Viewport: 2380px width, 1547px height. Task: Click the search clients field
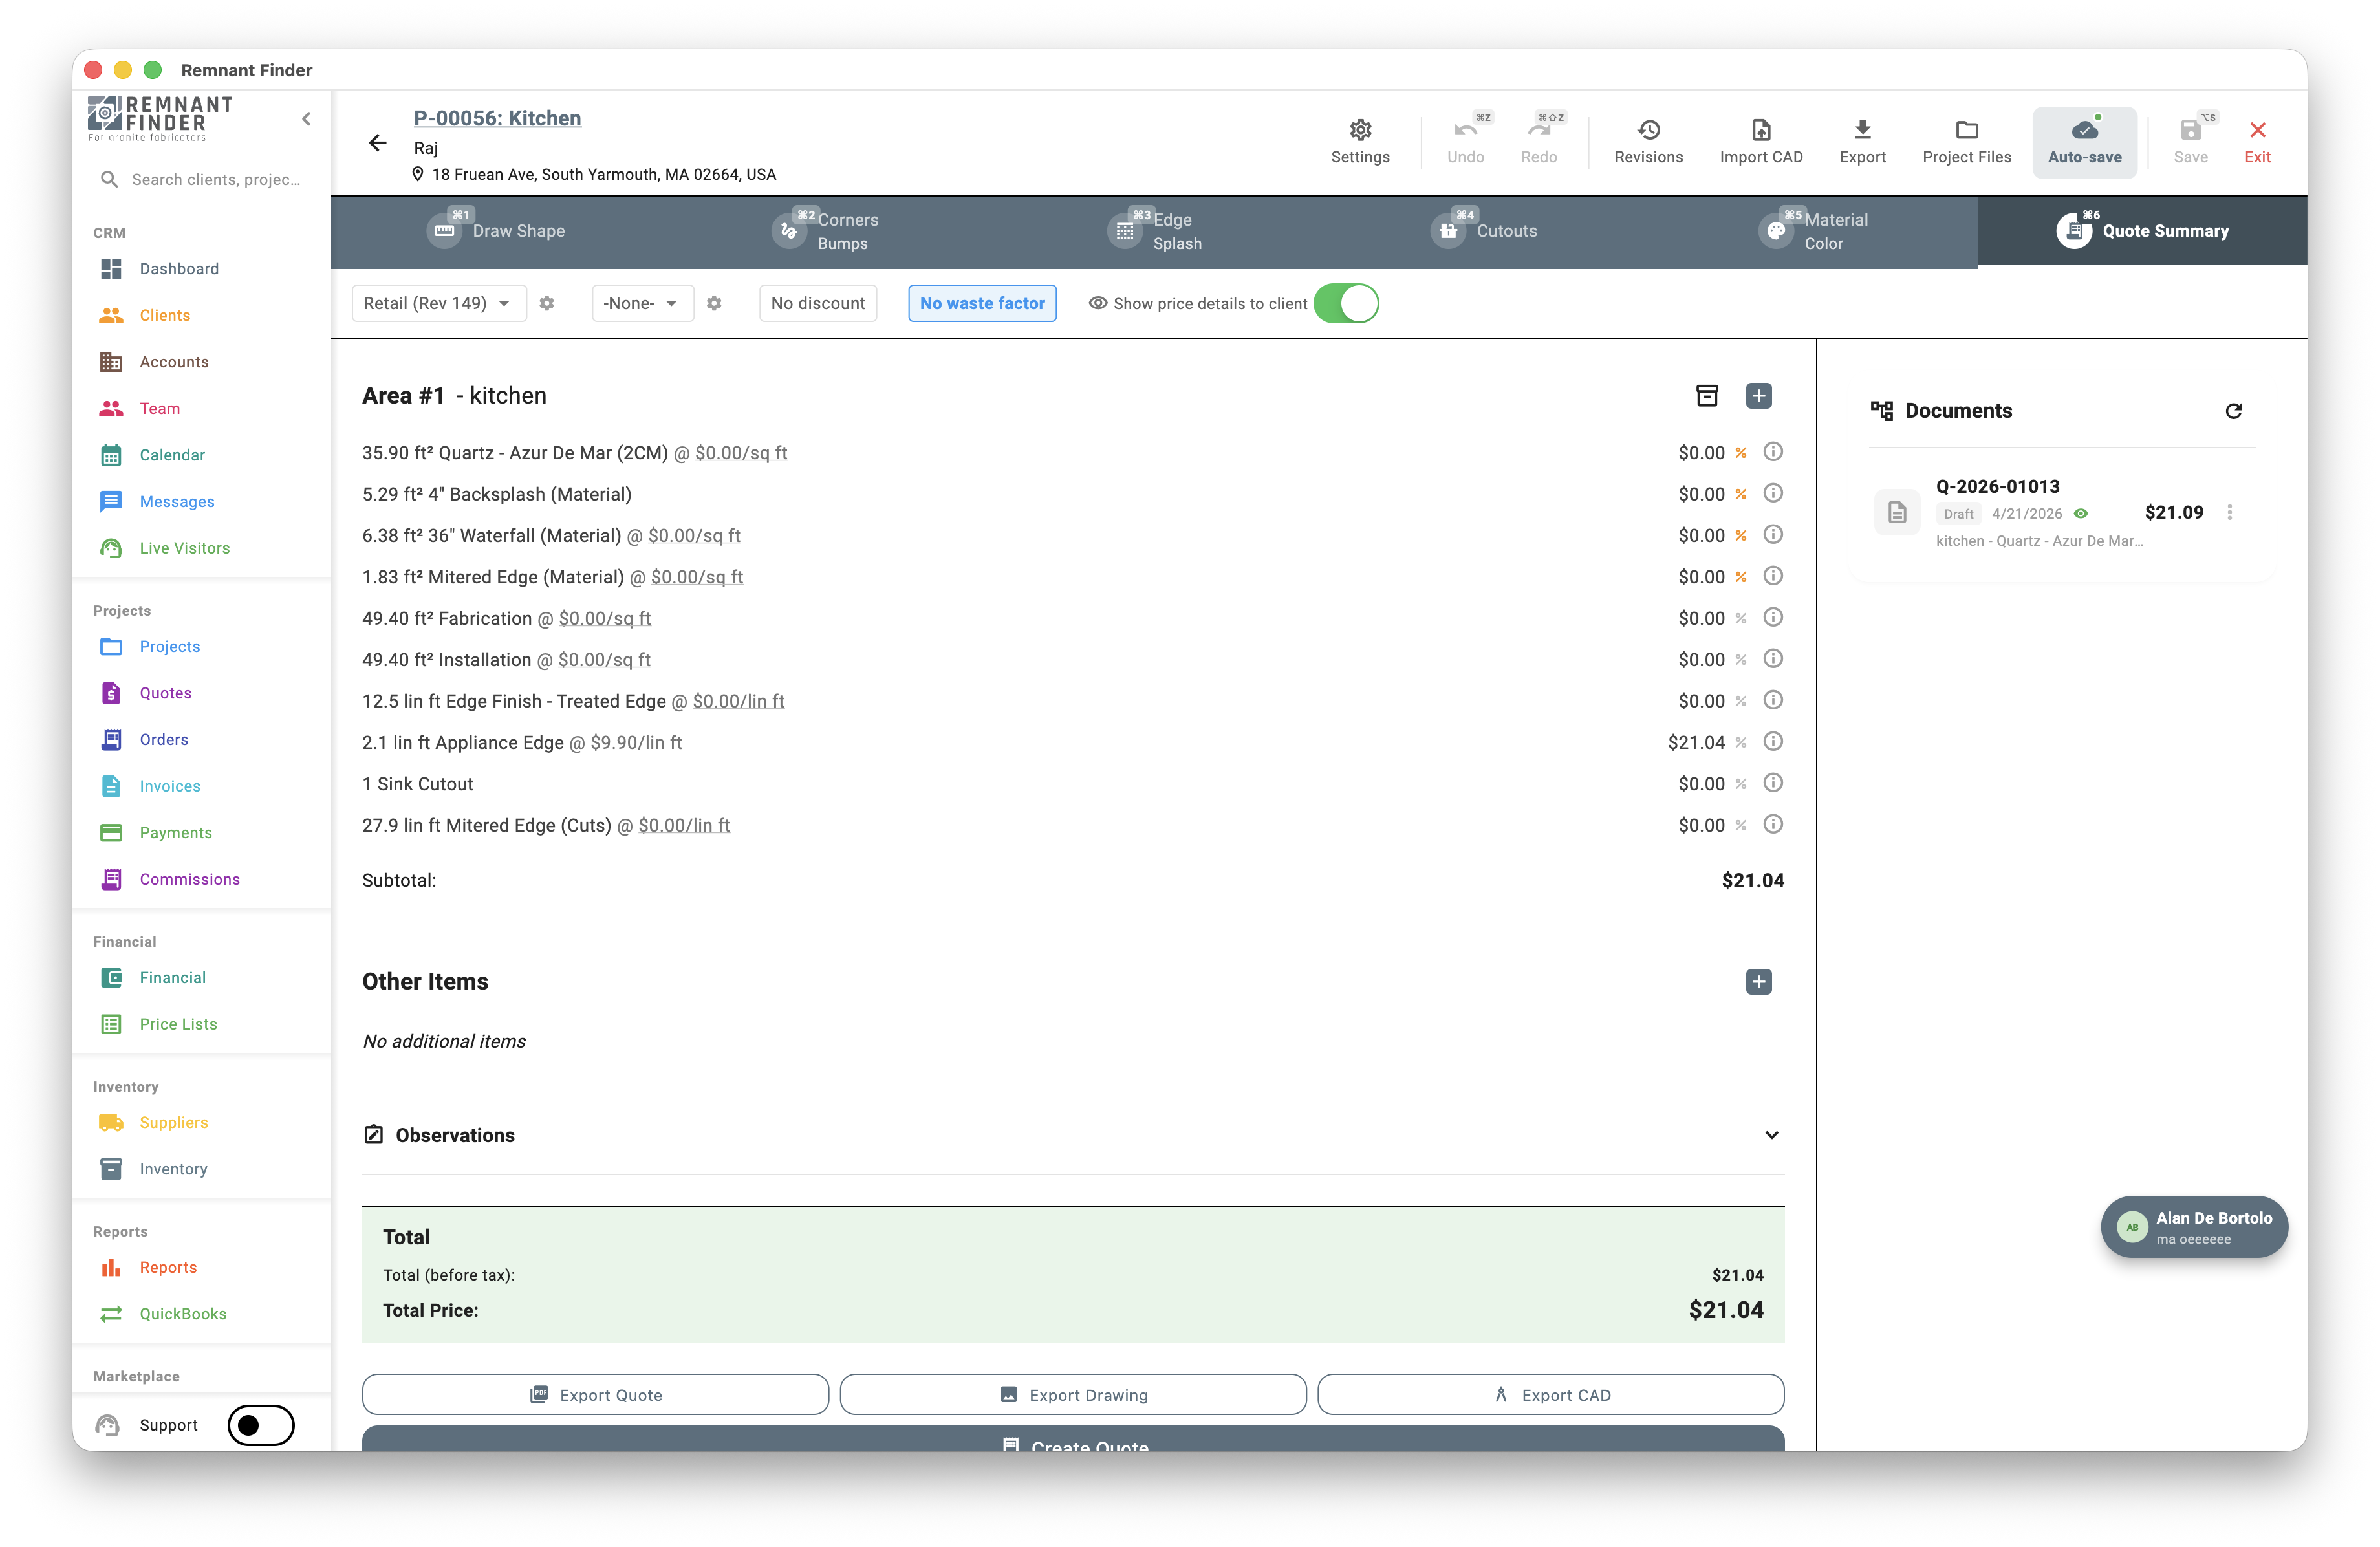[x=204, y=179]
